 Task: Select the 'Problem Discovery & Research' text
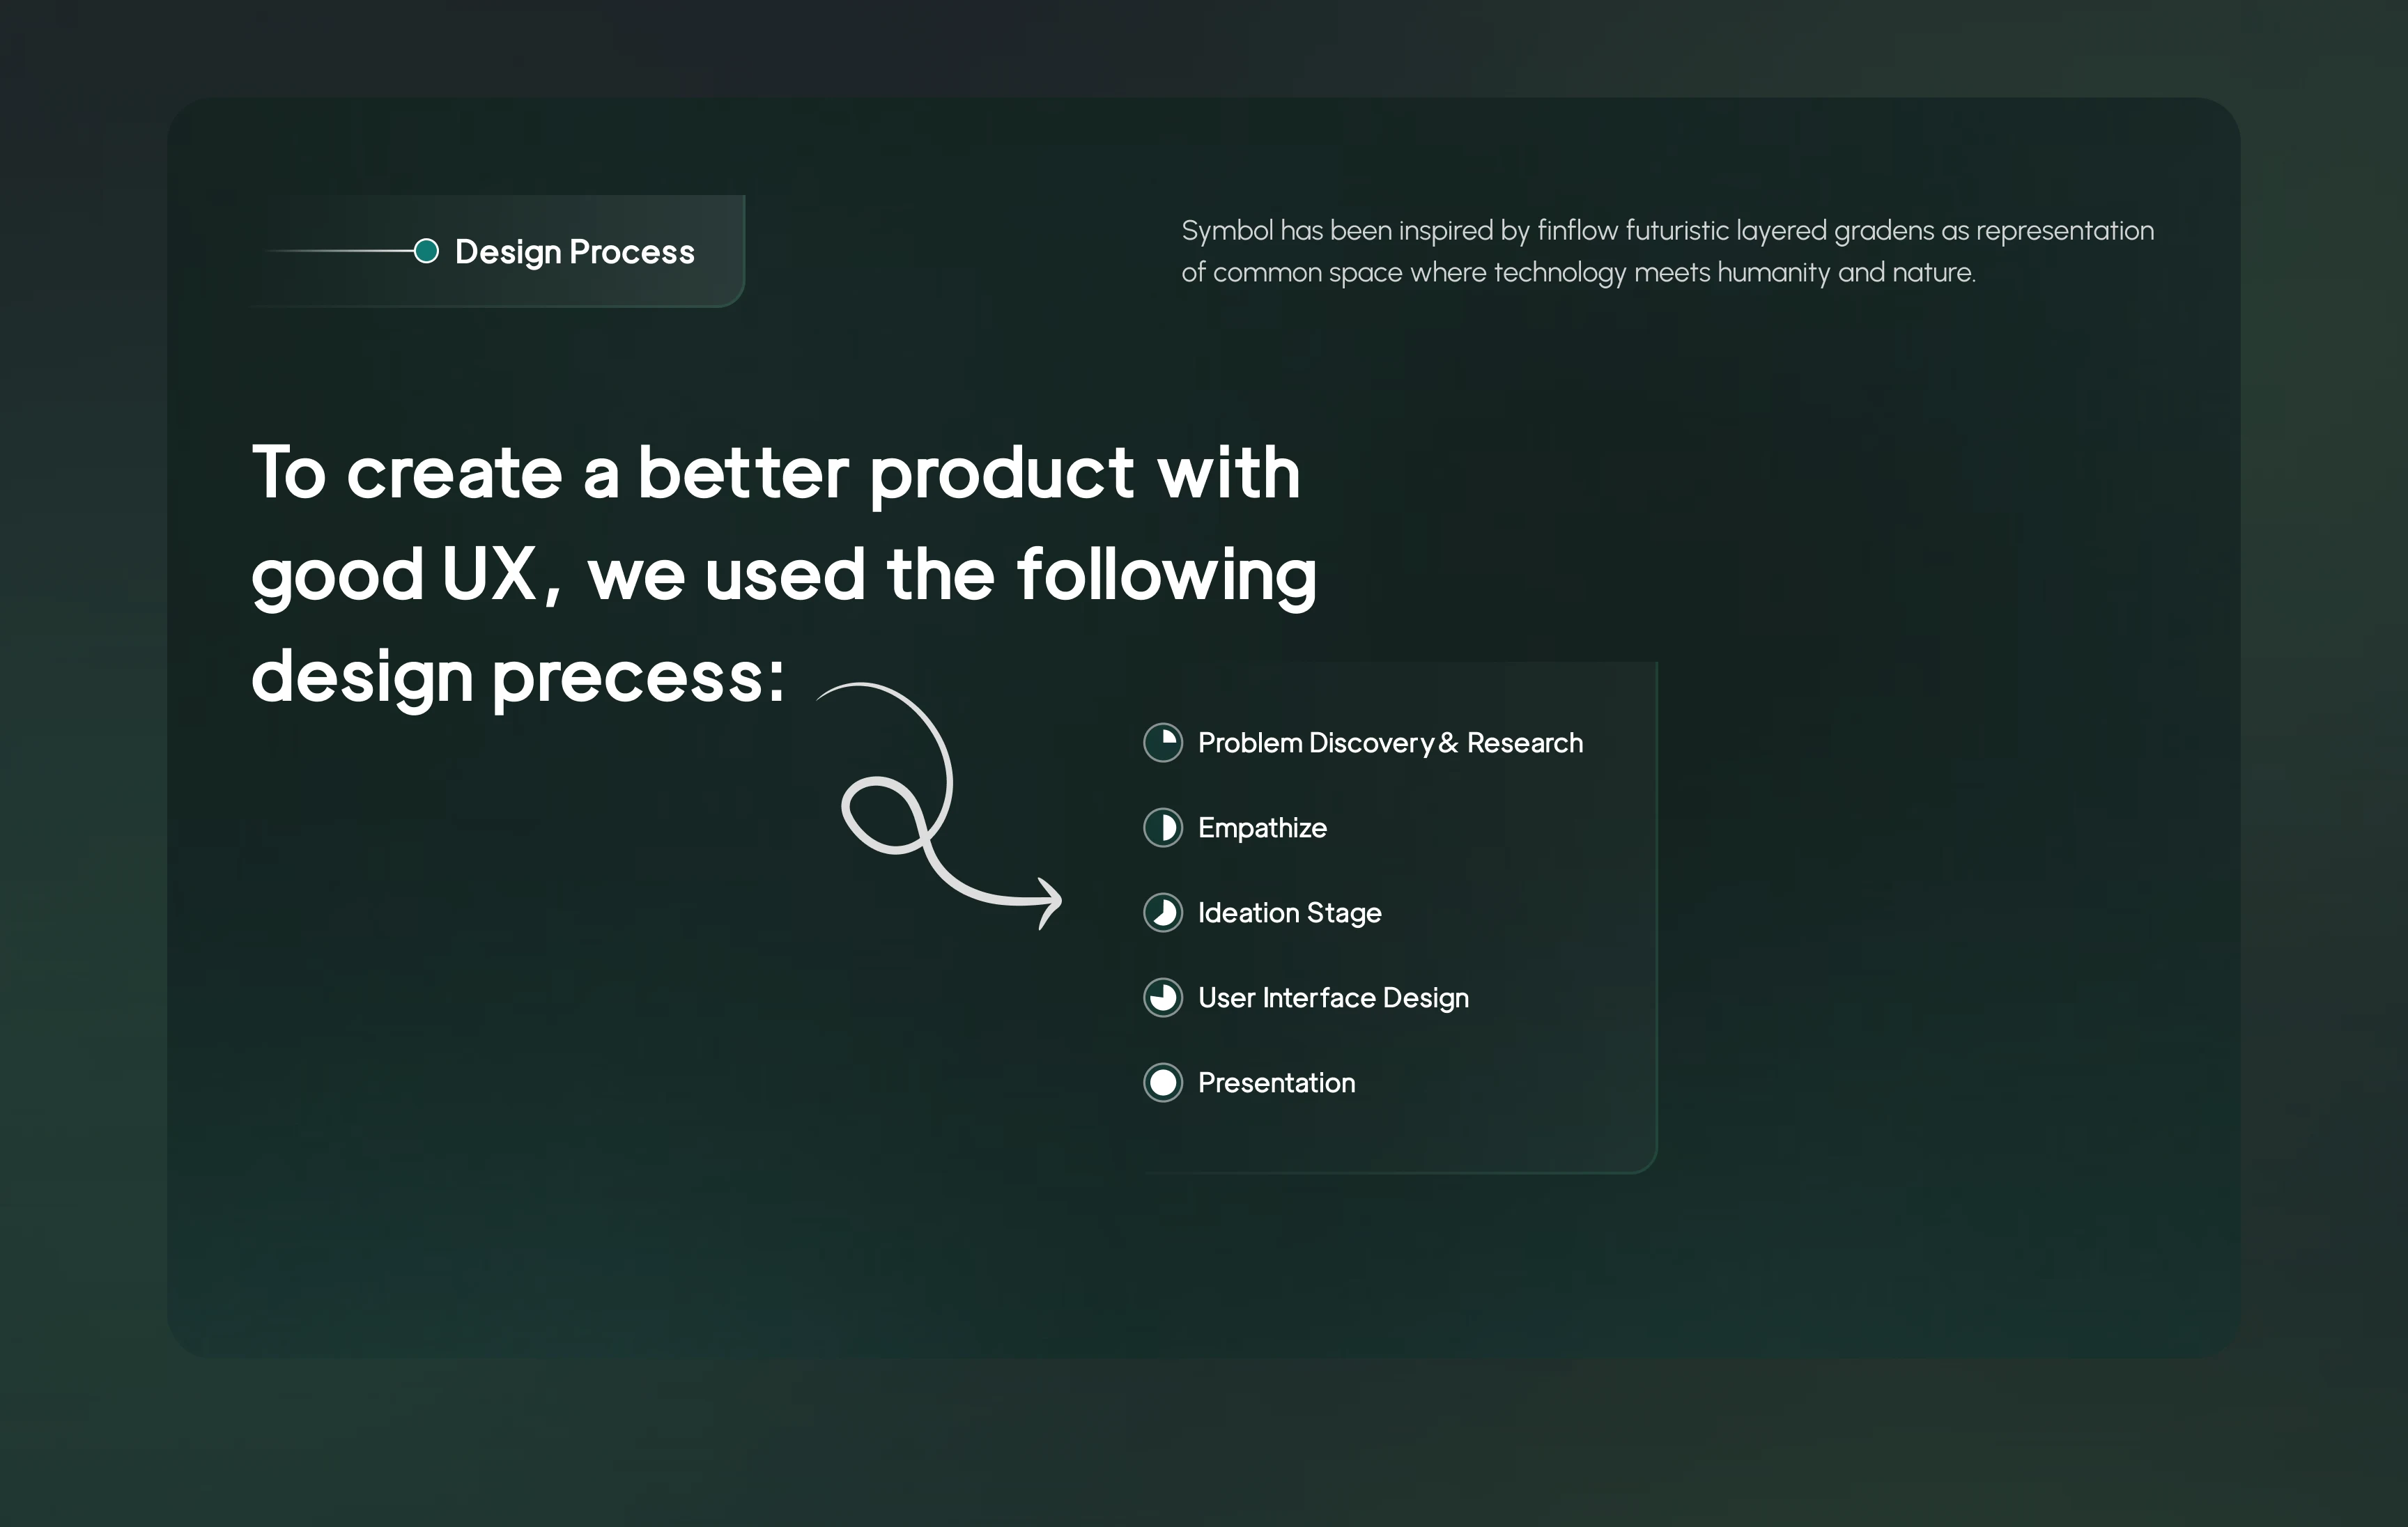click(x=1390, y=743)
